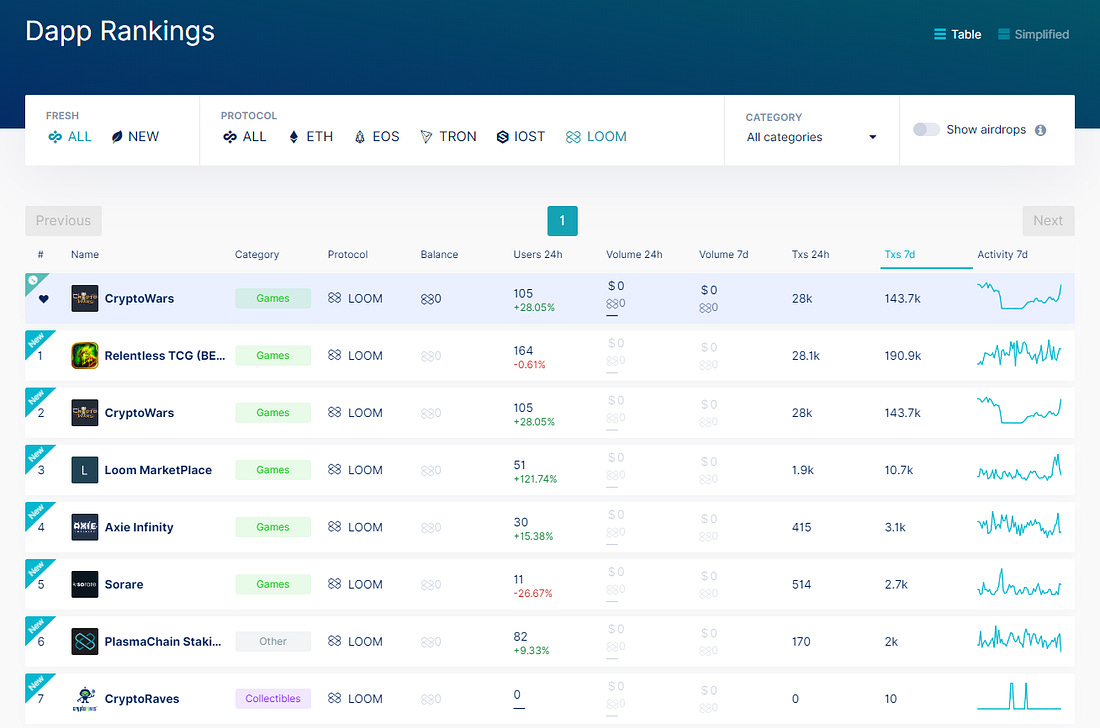This screenshot has width=1100, height=728.
Task: Sort by the Txs 7d column header
Action: coord(899,255)
